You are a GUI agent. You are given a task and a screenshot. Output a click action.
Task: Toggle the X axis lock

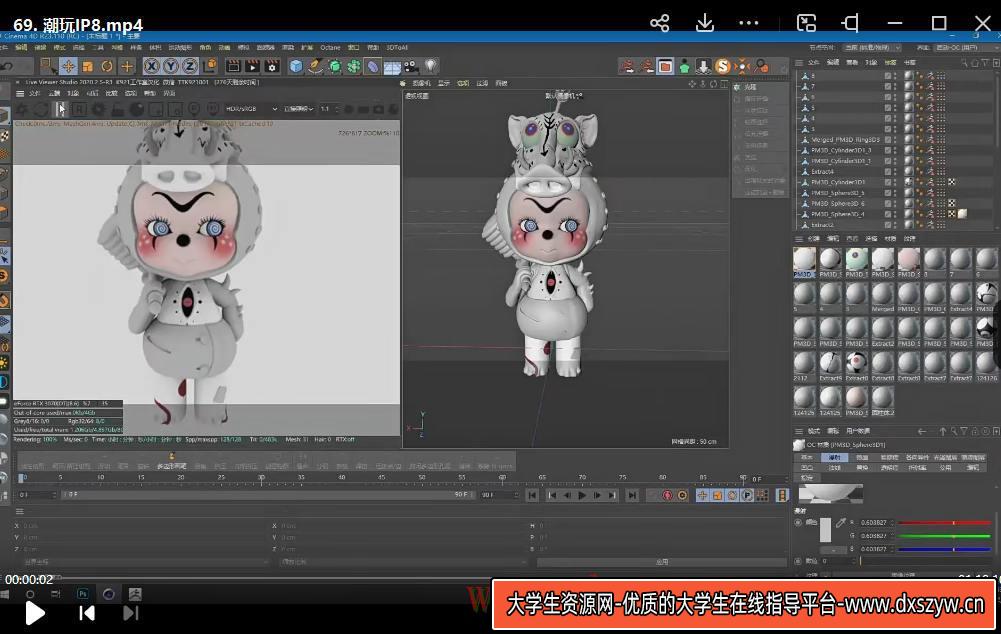click(151, 66)
